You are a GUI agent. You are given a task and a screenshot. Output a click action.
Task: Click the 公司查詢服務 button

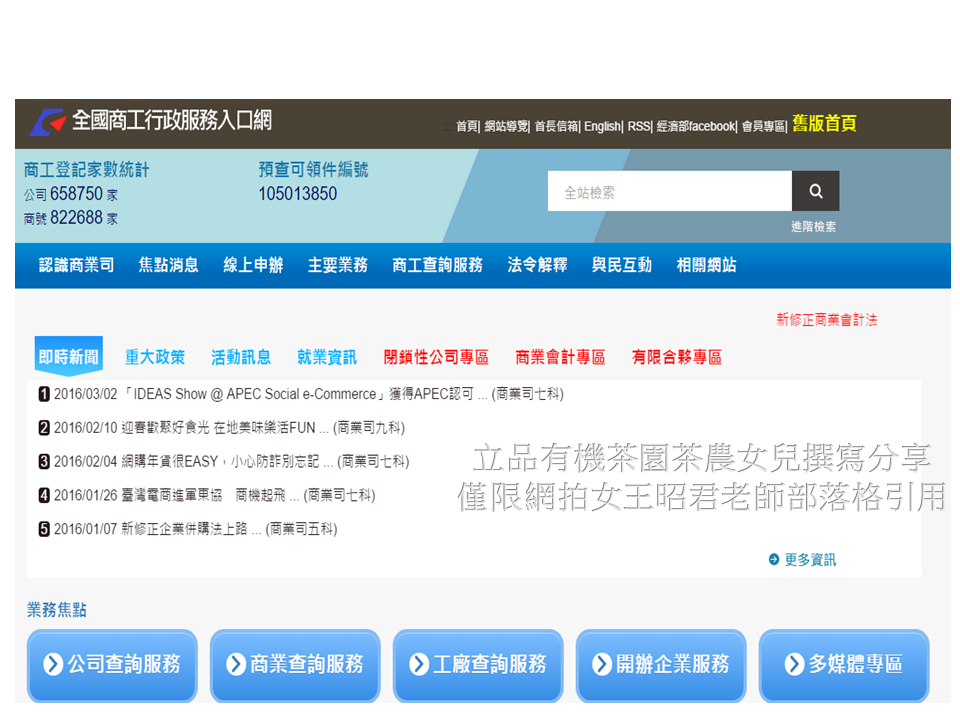(112, 665)
